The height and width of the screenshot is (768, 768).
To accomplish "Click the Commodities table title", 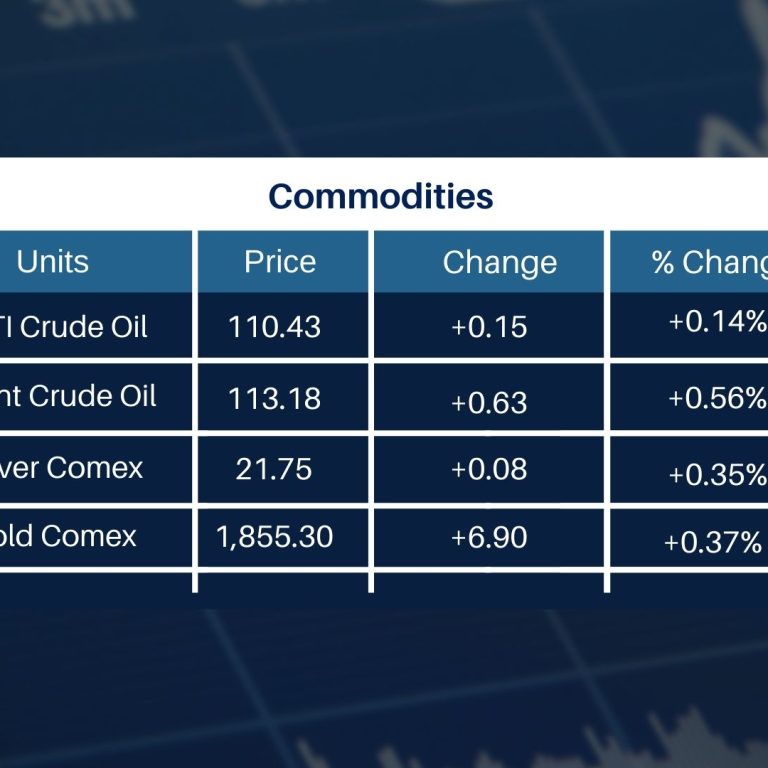I will (381, 196).
